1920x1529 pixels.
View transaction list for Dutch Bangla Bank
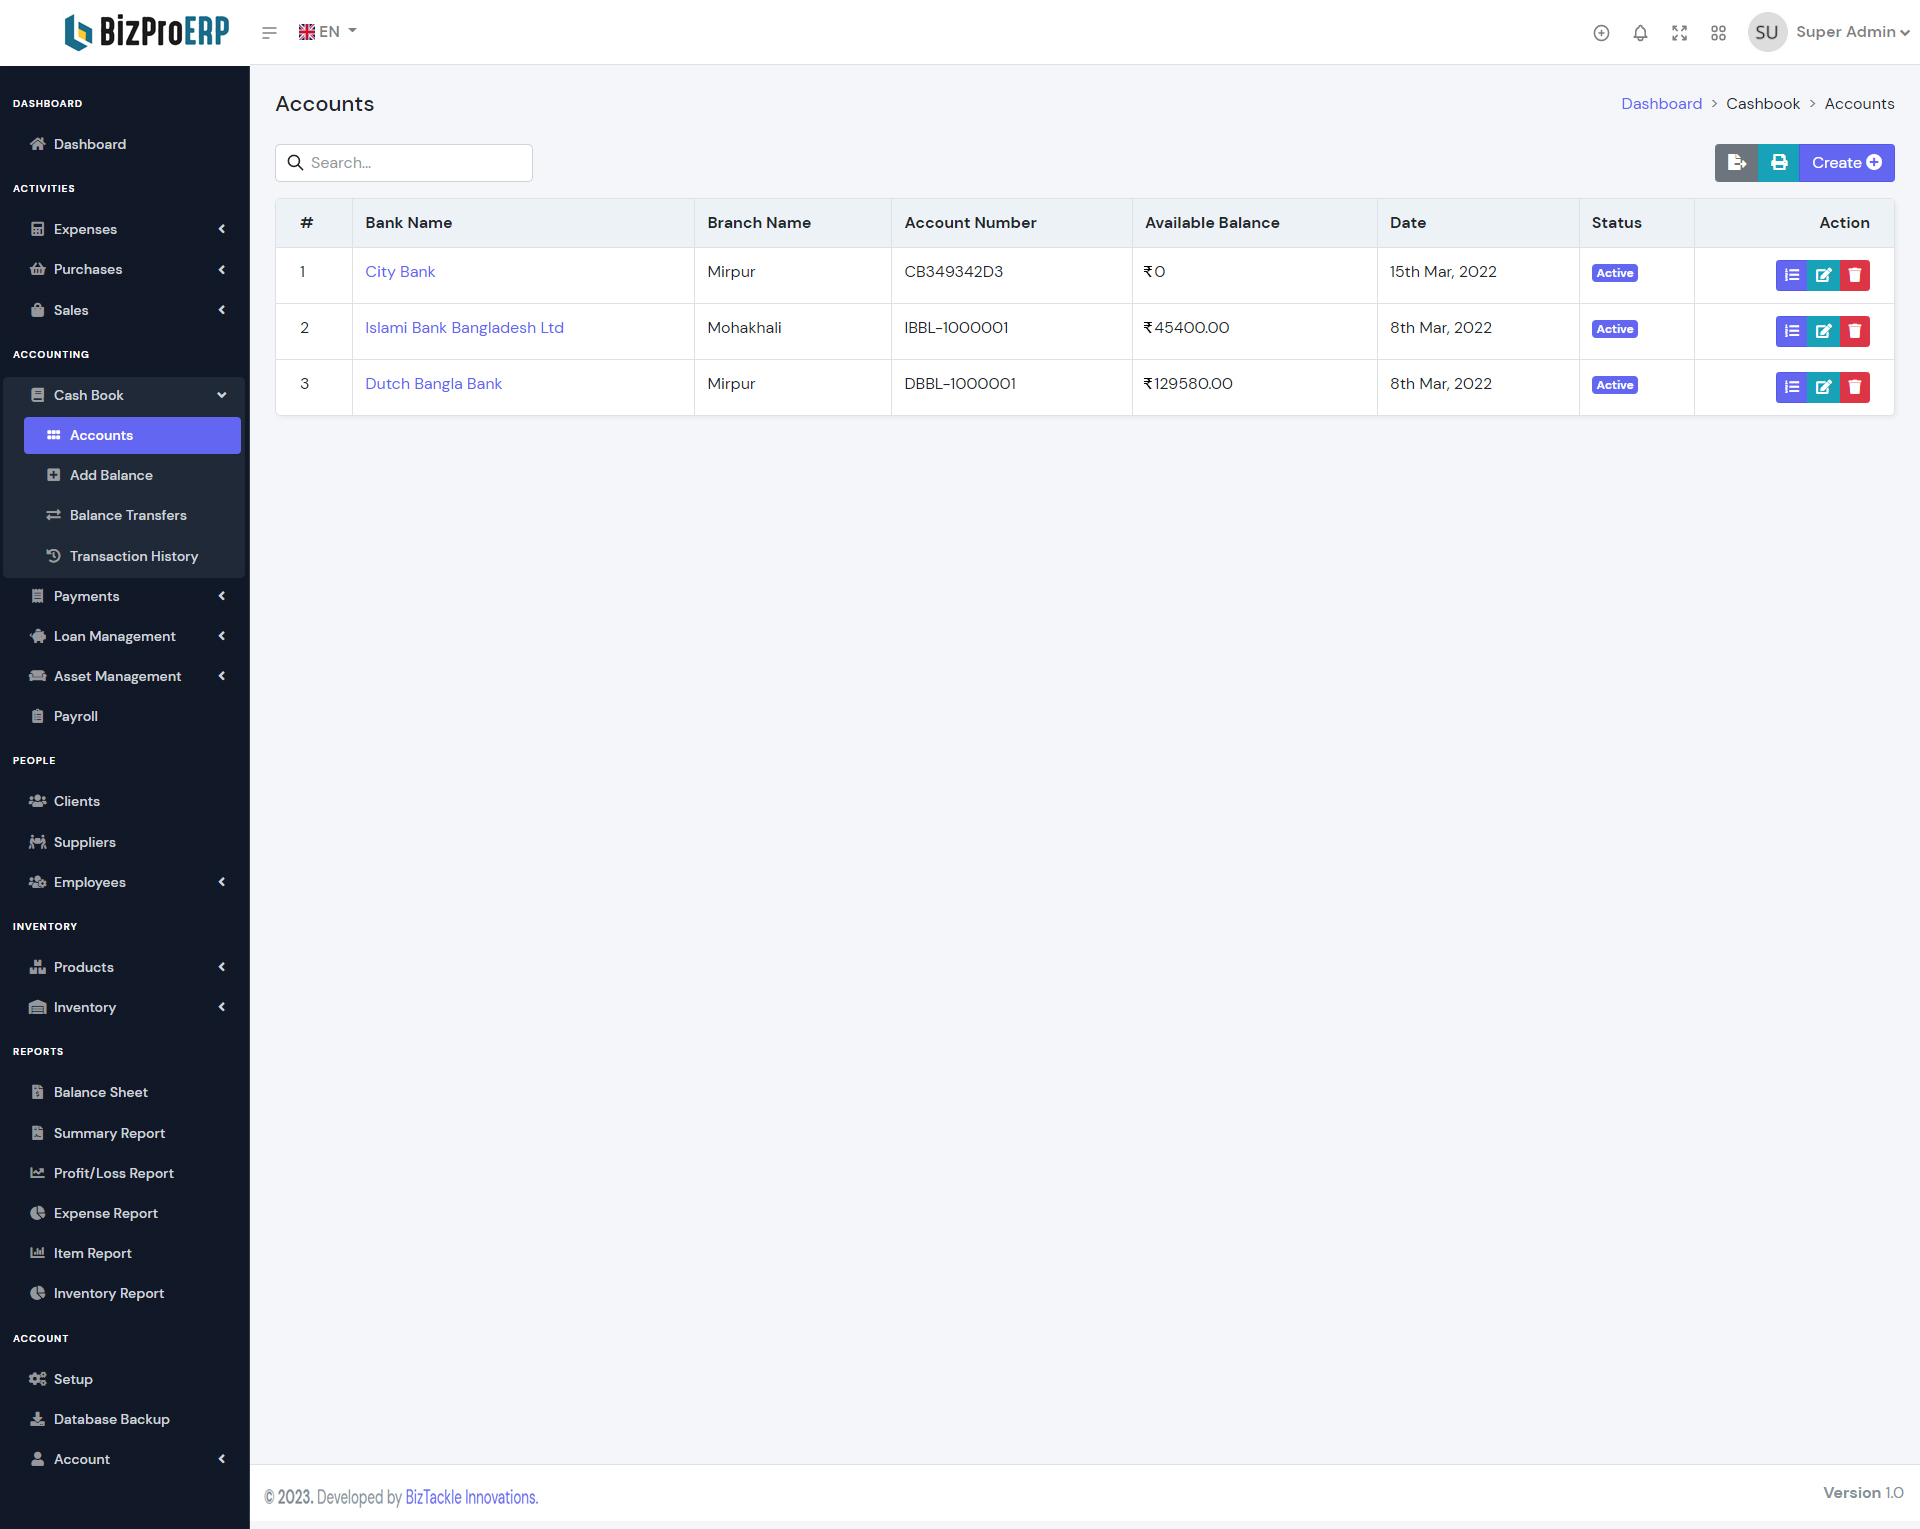coord(1792,387)
